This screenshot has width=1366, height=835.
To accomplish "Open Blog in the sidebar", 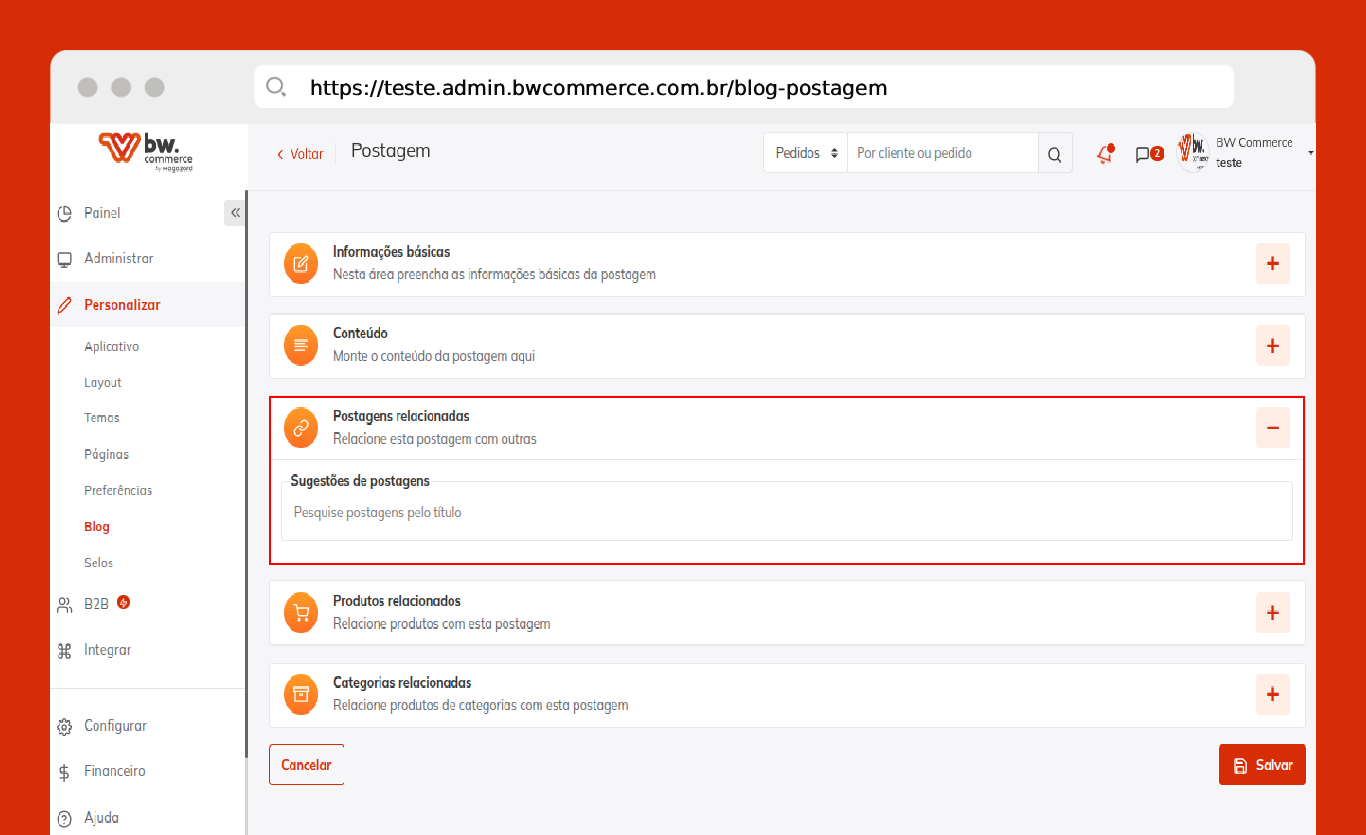I will coord(97,526).
